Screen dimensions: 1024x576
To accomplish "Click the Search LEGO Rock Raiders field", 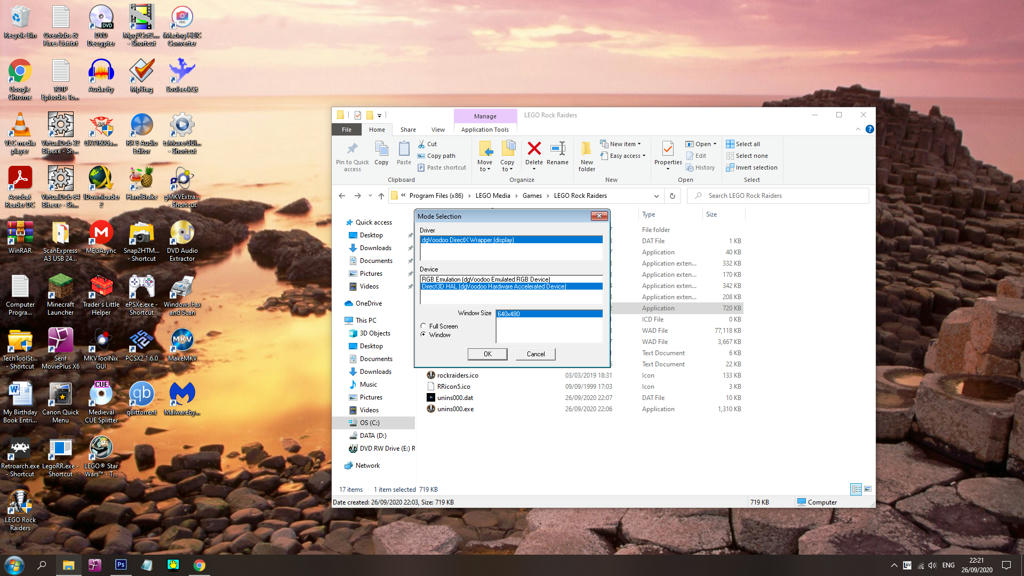I will pos(780,196).
